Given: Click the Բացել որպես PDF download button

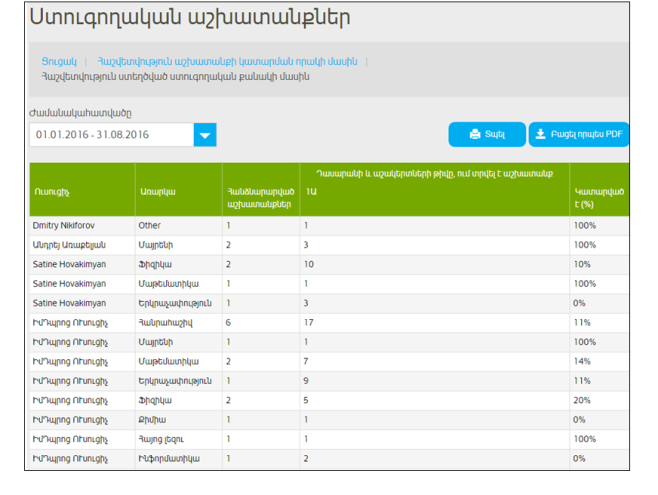Looking at the screenshot, I should point(579,134).
